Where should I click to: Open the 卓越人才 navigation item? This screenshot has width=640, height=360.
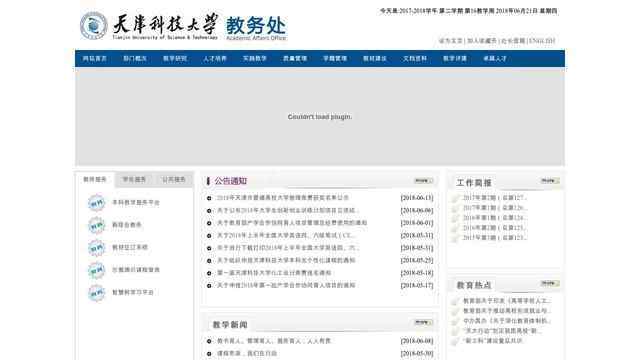click(495, 58)
